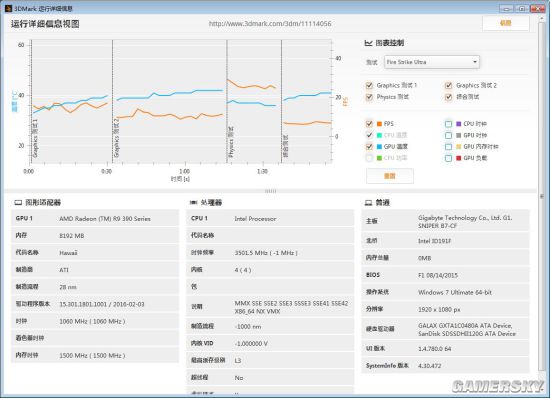The width and height of the screenshot is (550, 398).
Task: Uncheck the Graphics test 1 checkbox
Action: click(369, 85)
